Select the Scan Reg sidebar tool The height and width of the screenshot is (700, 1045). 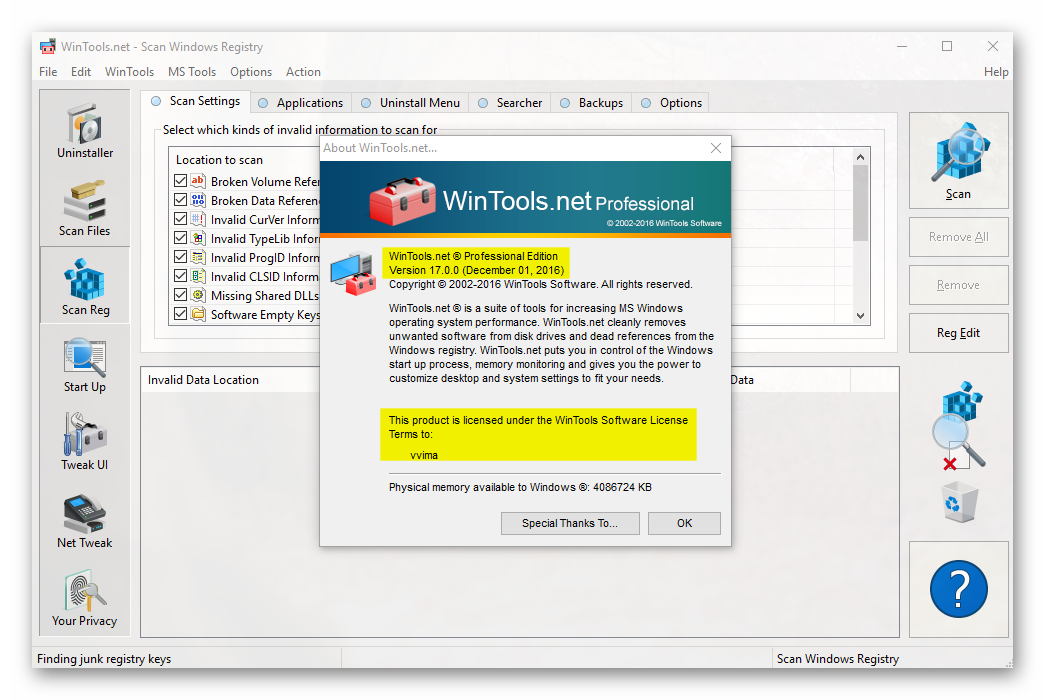85,285
